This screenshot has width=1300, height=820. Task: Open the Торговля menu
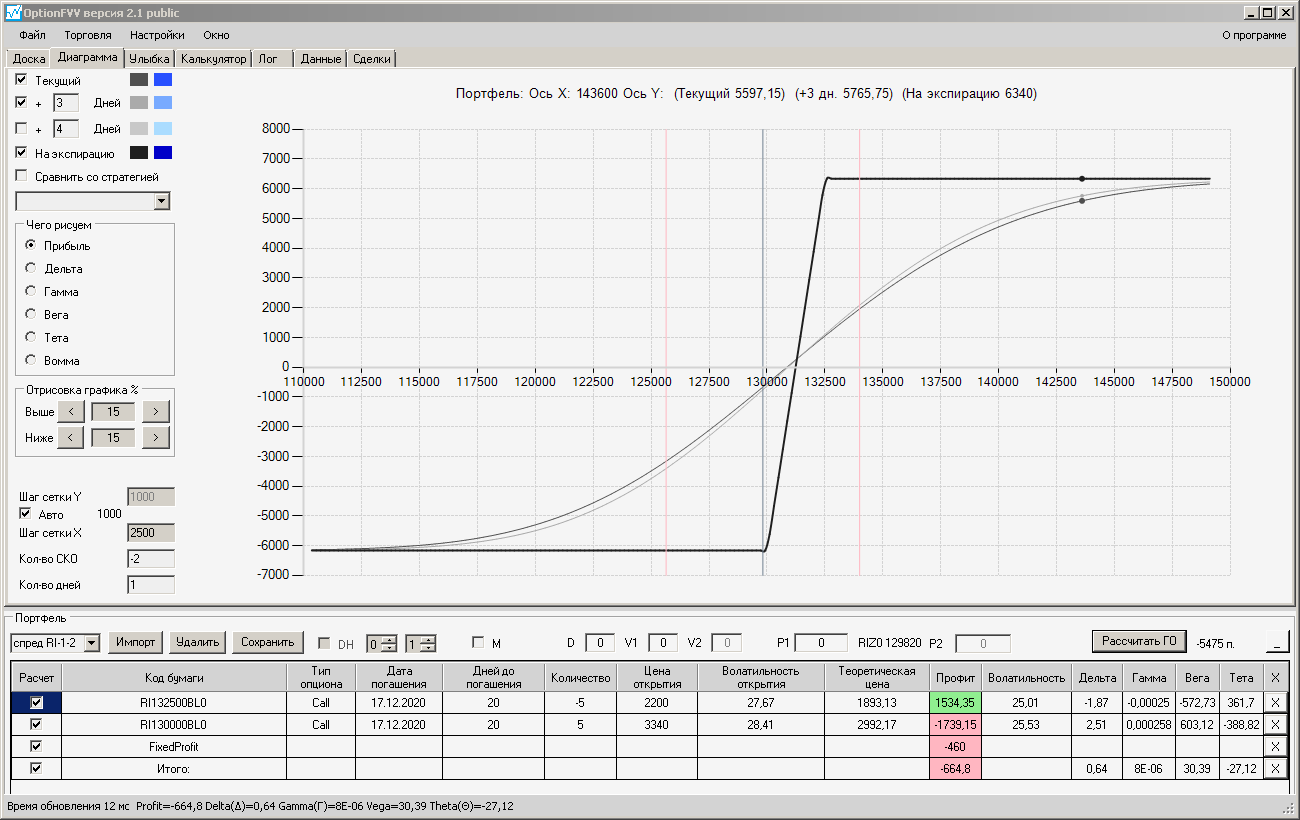coord(88,35)
